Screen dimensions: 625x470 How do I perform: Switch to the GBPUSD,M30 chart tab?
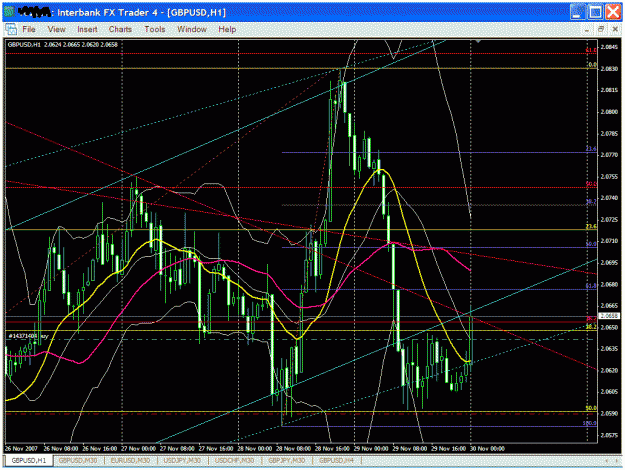click(78, 460)
